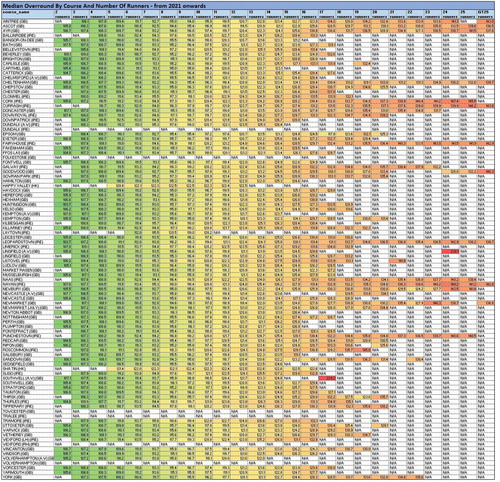
Task: Click the CURRAGH (IRE) course name
Action: [15, 106]
